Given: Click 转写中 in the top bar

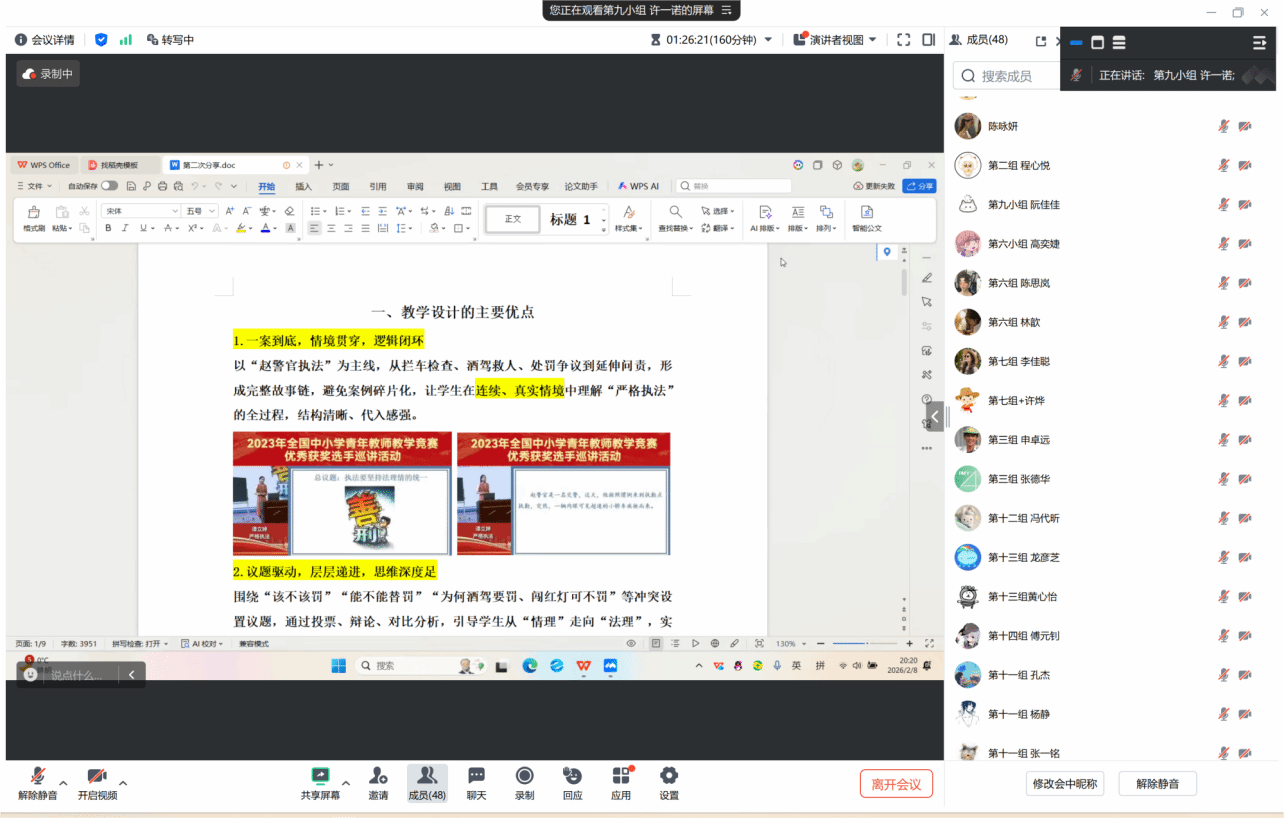Looking at the screenshot, I should (x=170, y=40).
